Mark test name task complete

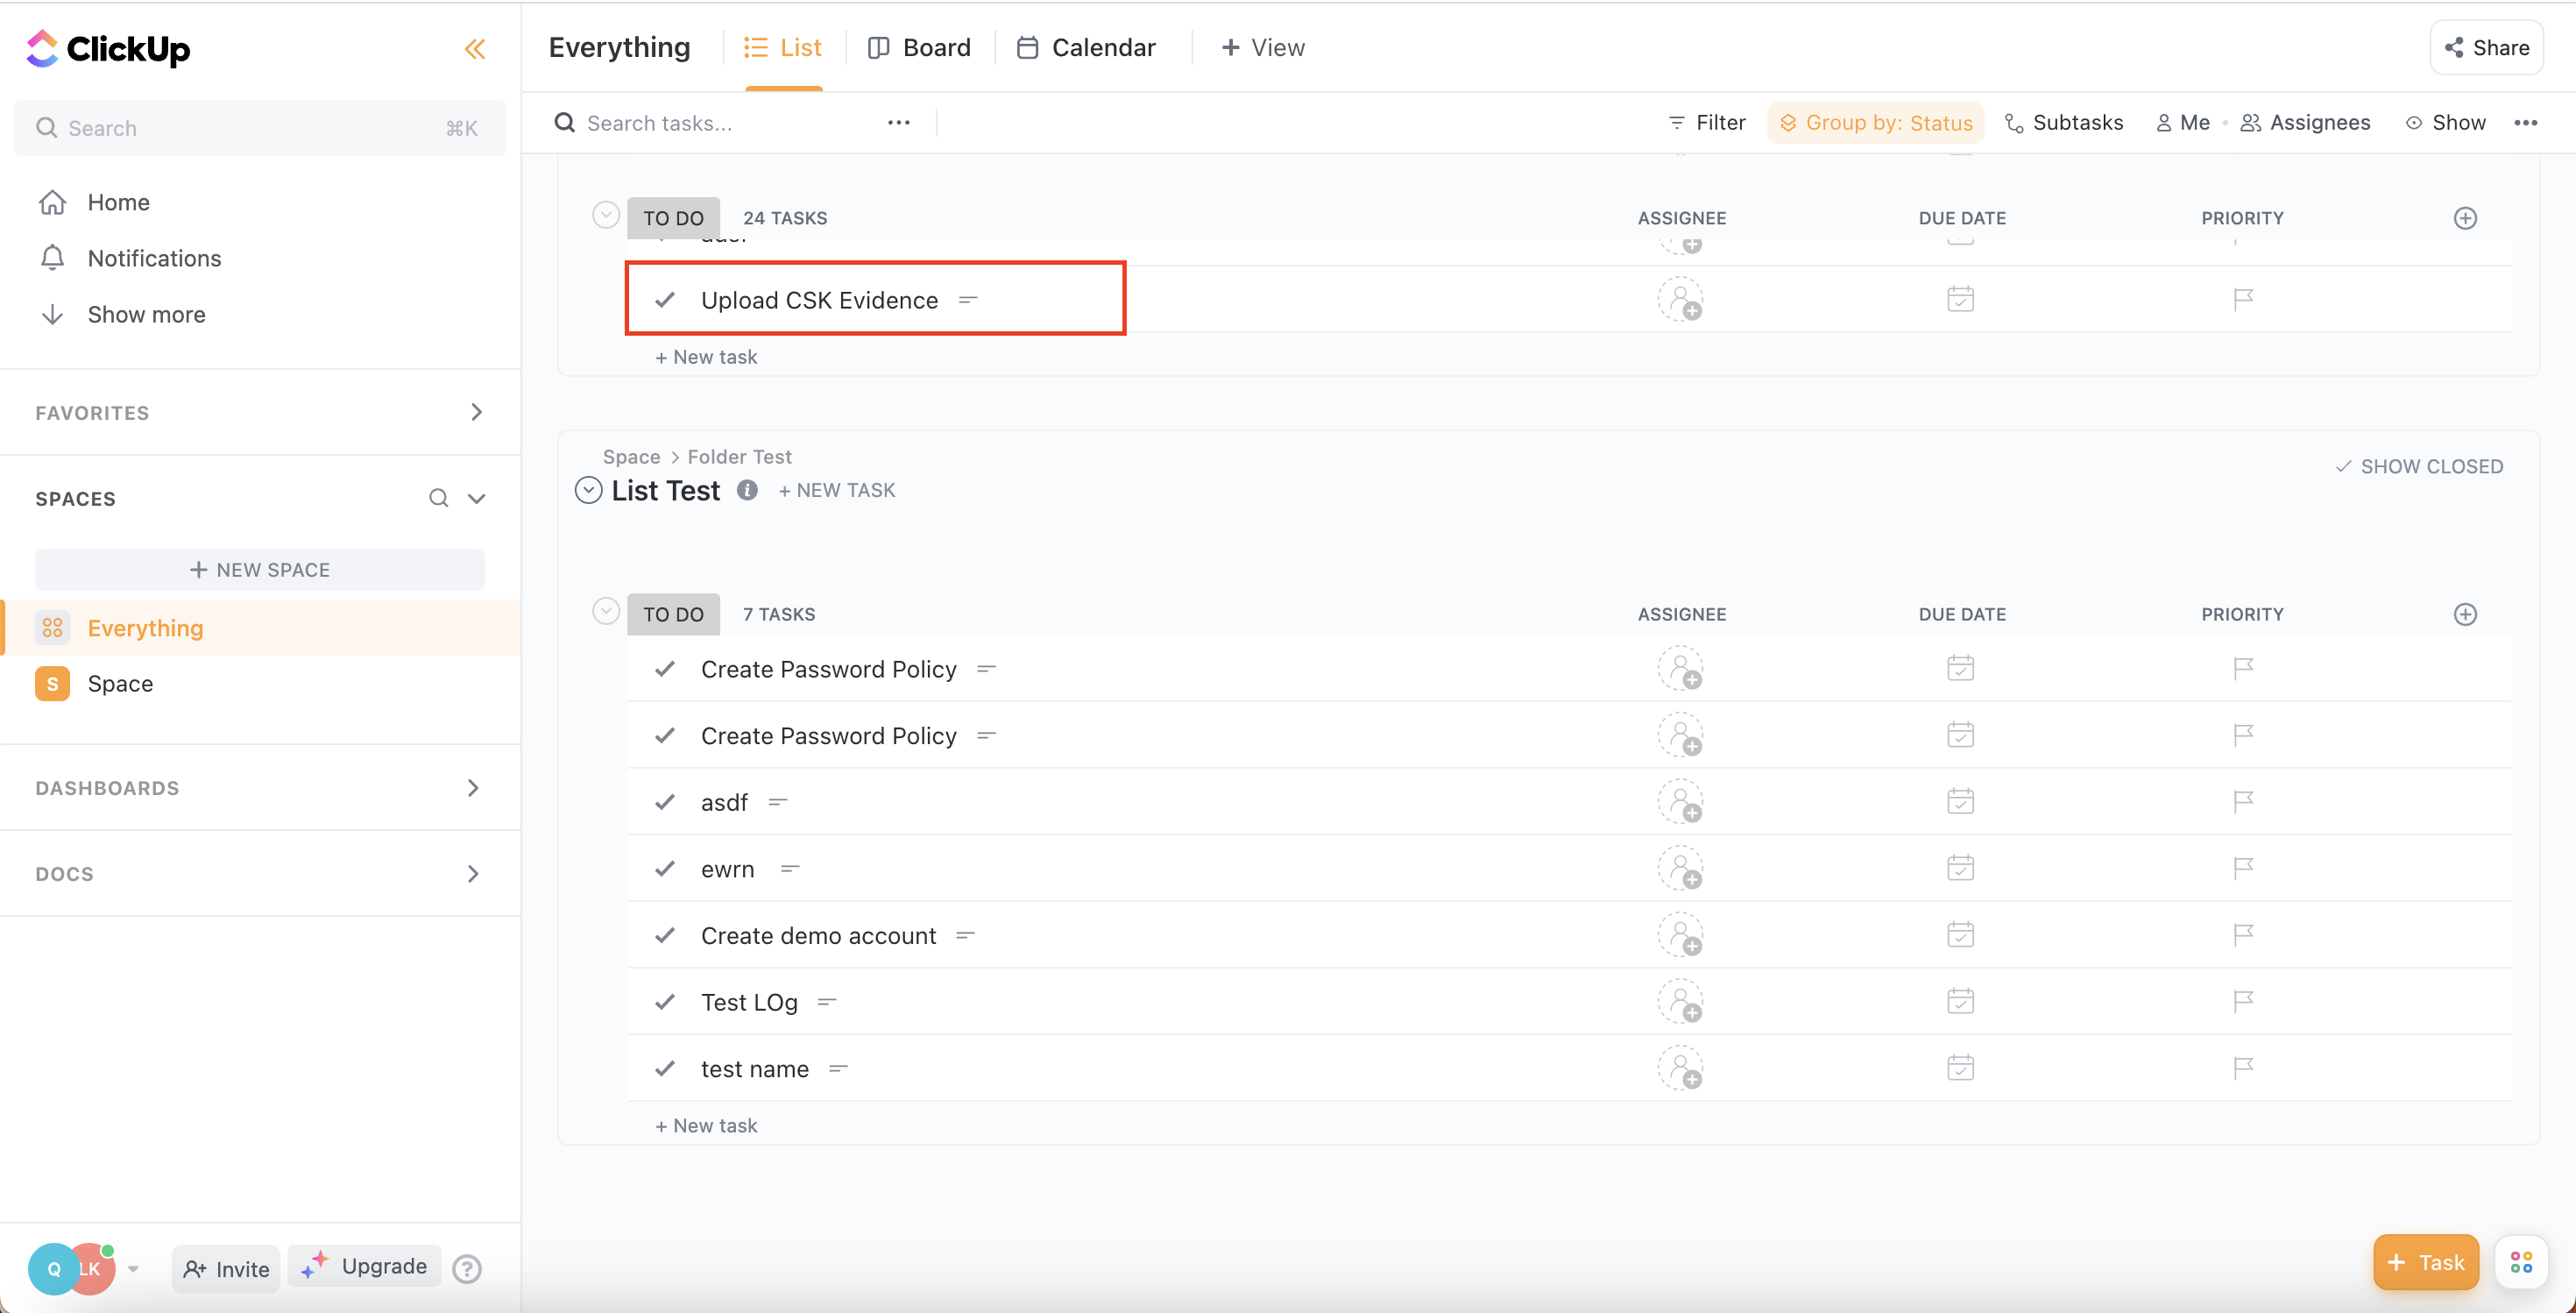point(665,1069)
